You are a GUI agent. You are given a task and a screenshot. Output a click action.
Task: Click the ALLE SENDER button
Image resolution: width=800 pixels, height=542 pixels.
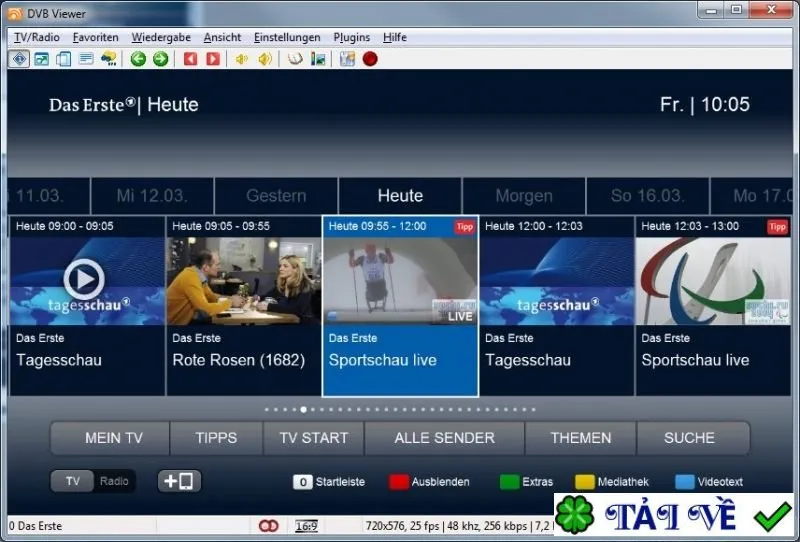[x=444, y=438]
